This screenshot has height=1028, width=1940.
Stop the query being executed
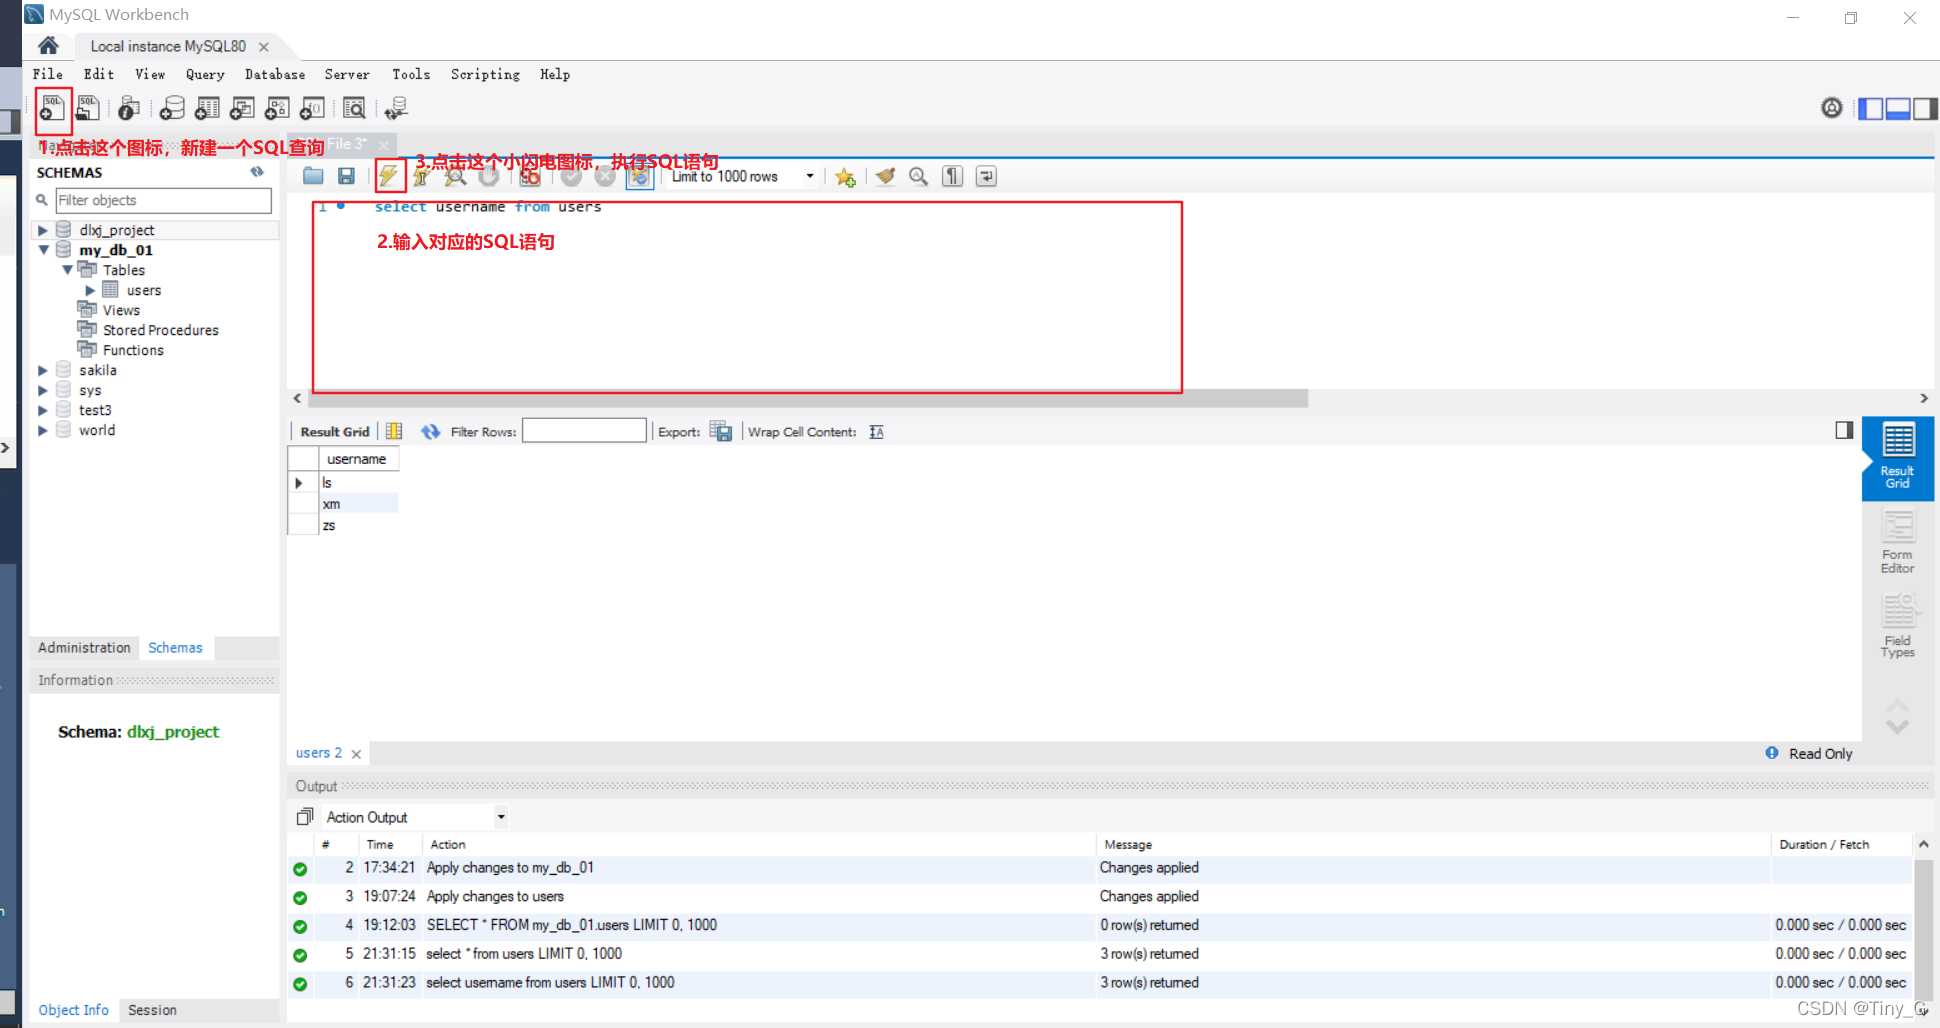[489, 177]
